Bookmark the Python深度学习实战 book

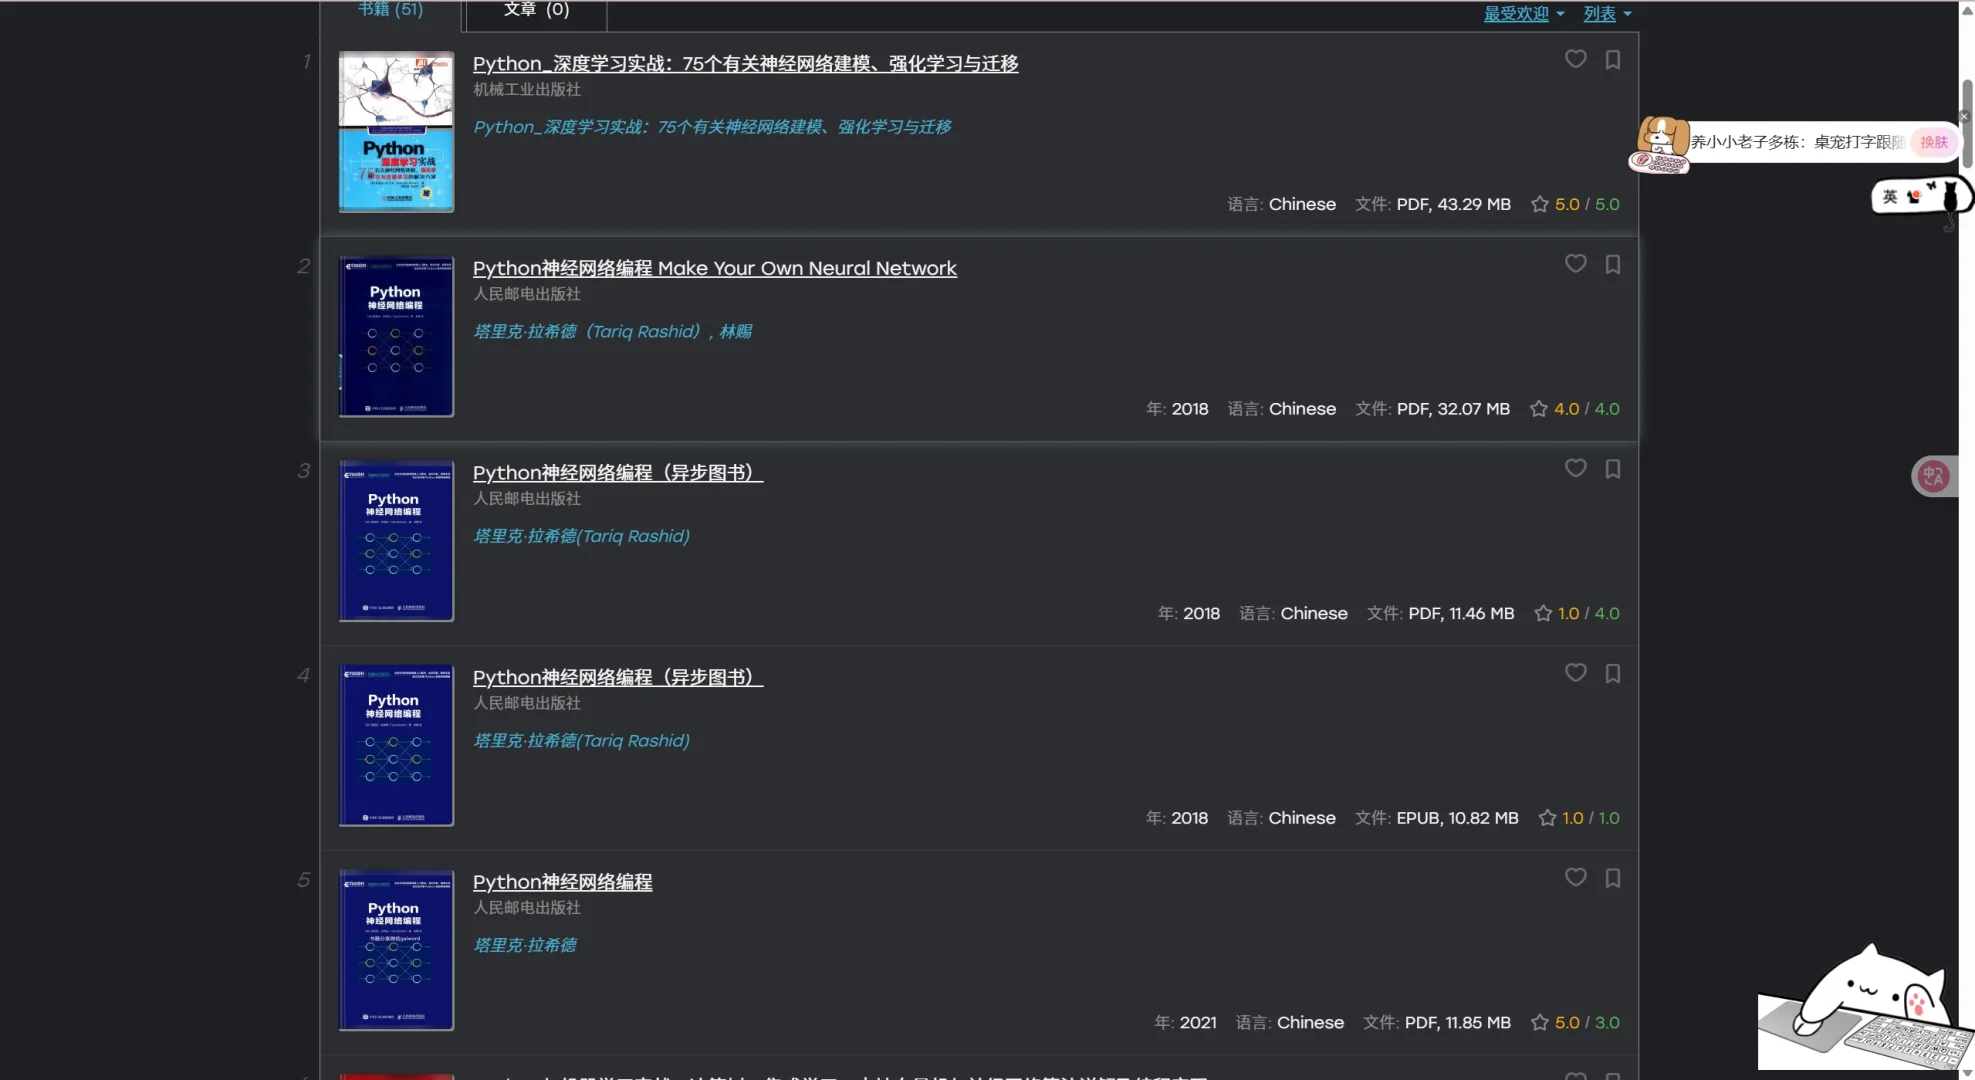point(1612,60)
